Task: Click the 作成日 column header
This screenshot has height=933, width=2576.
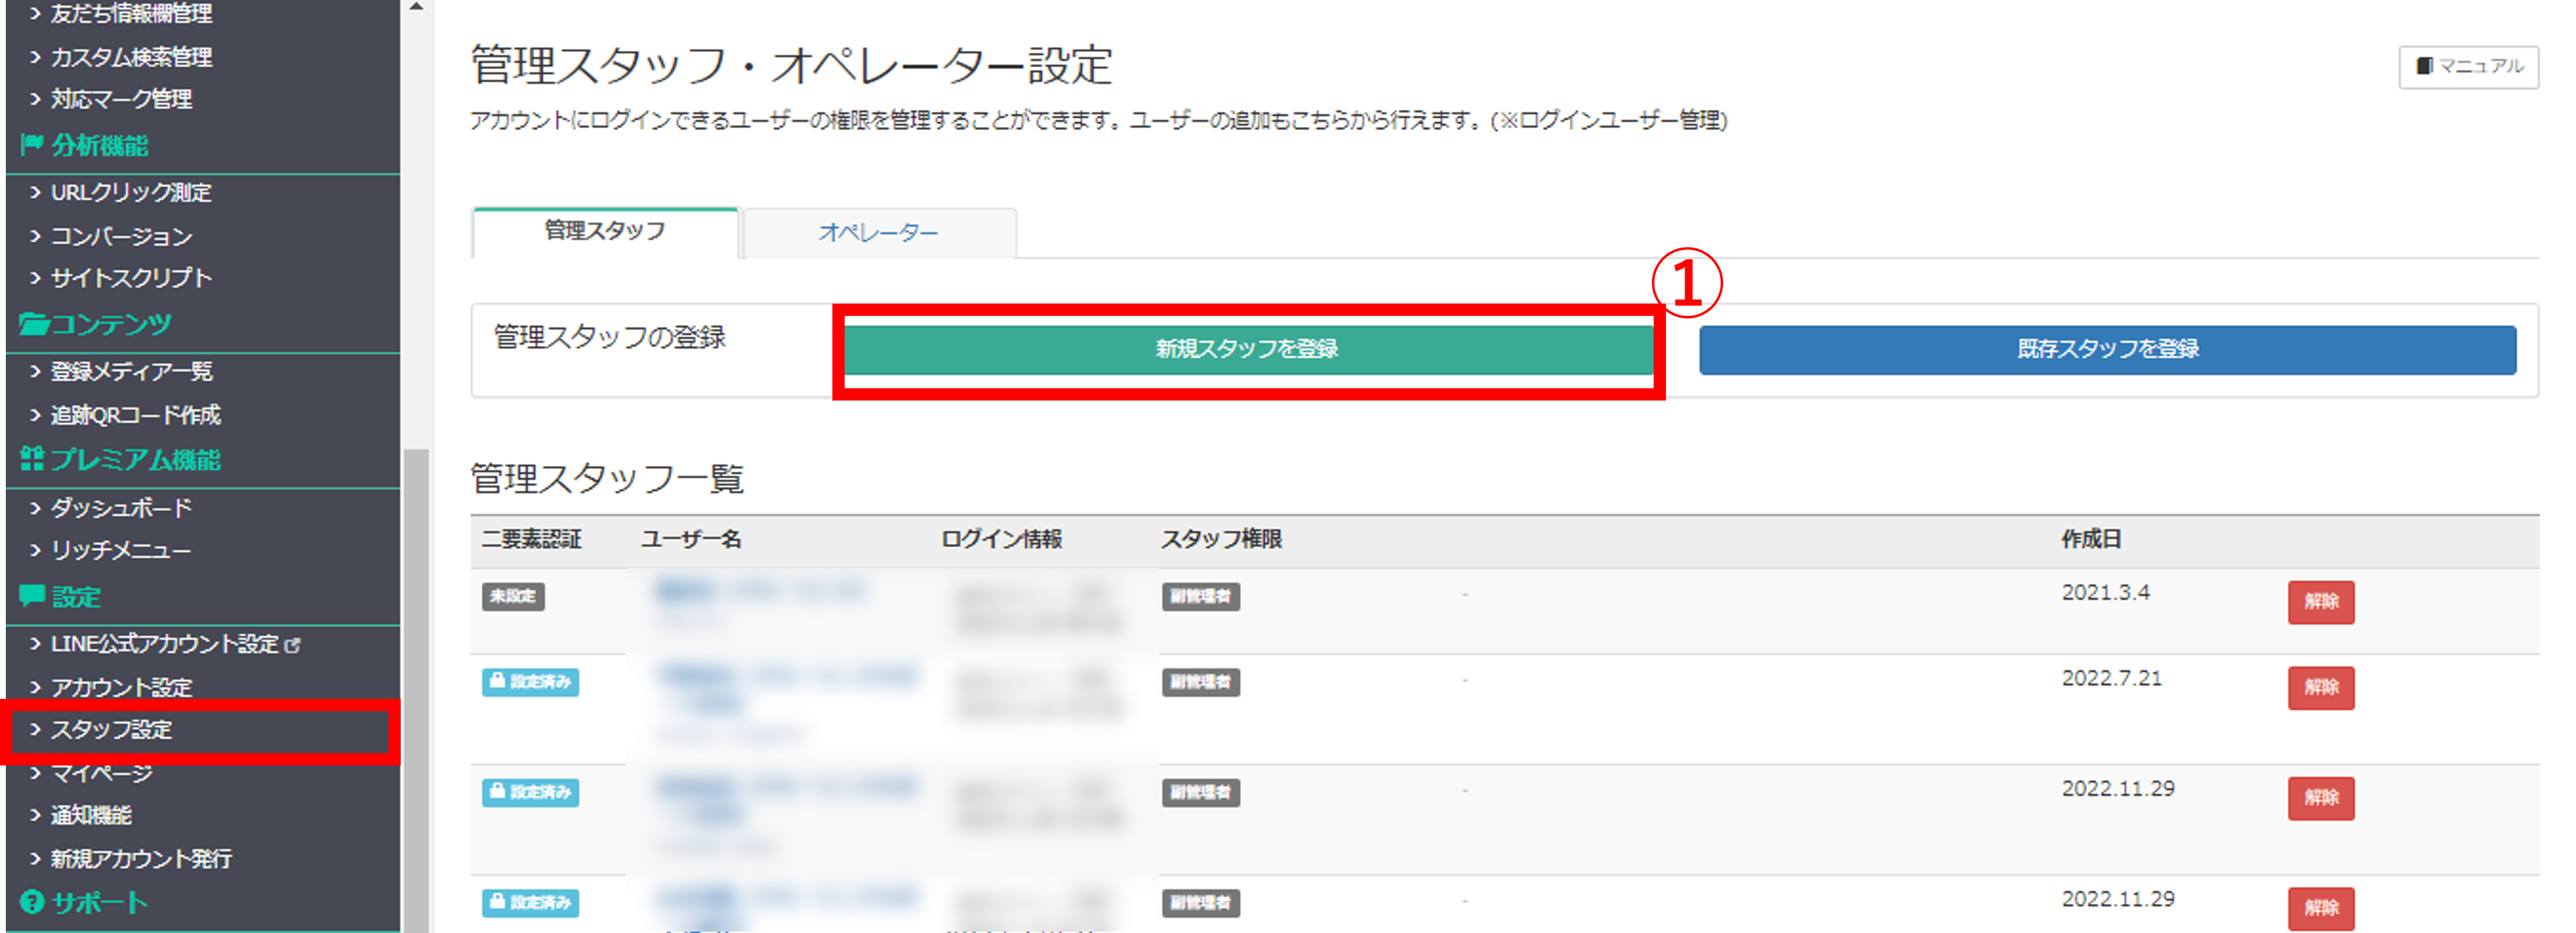Action: [2091, 540]
